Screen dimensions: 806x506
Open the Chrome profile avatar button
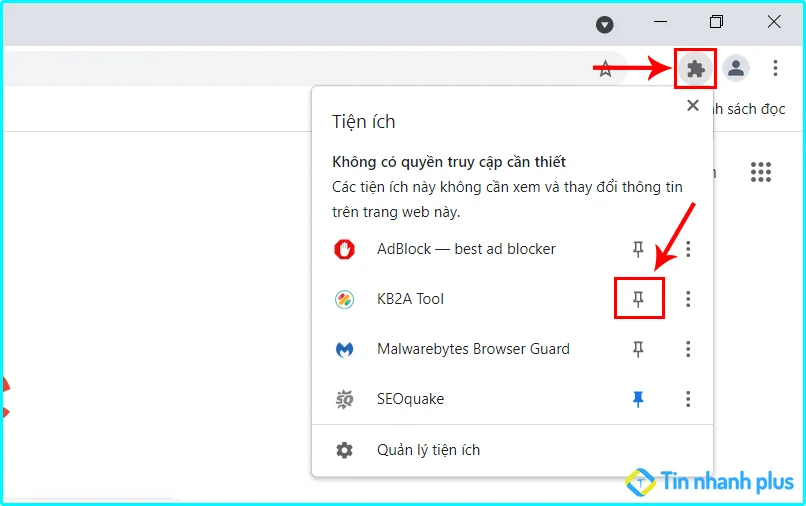click(736, 68)
